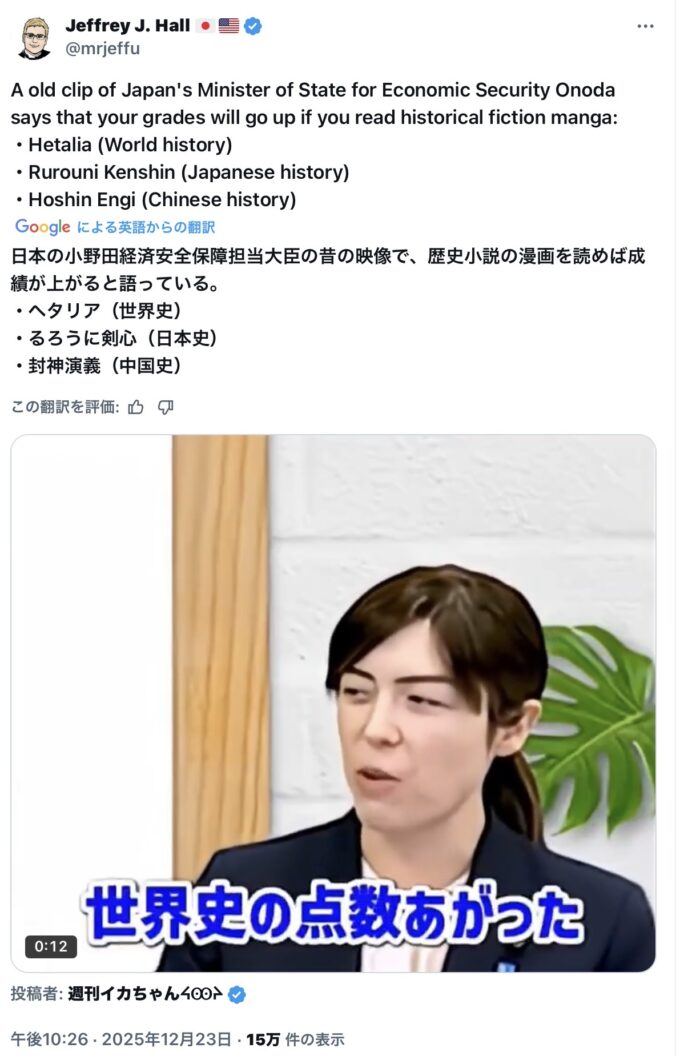Rate the translation with thumbs up

pyautogui.click(x=136, y=407)
